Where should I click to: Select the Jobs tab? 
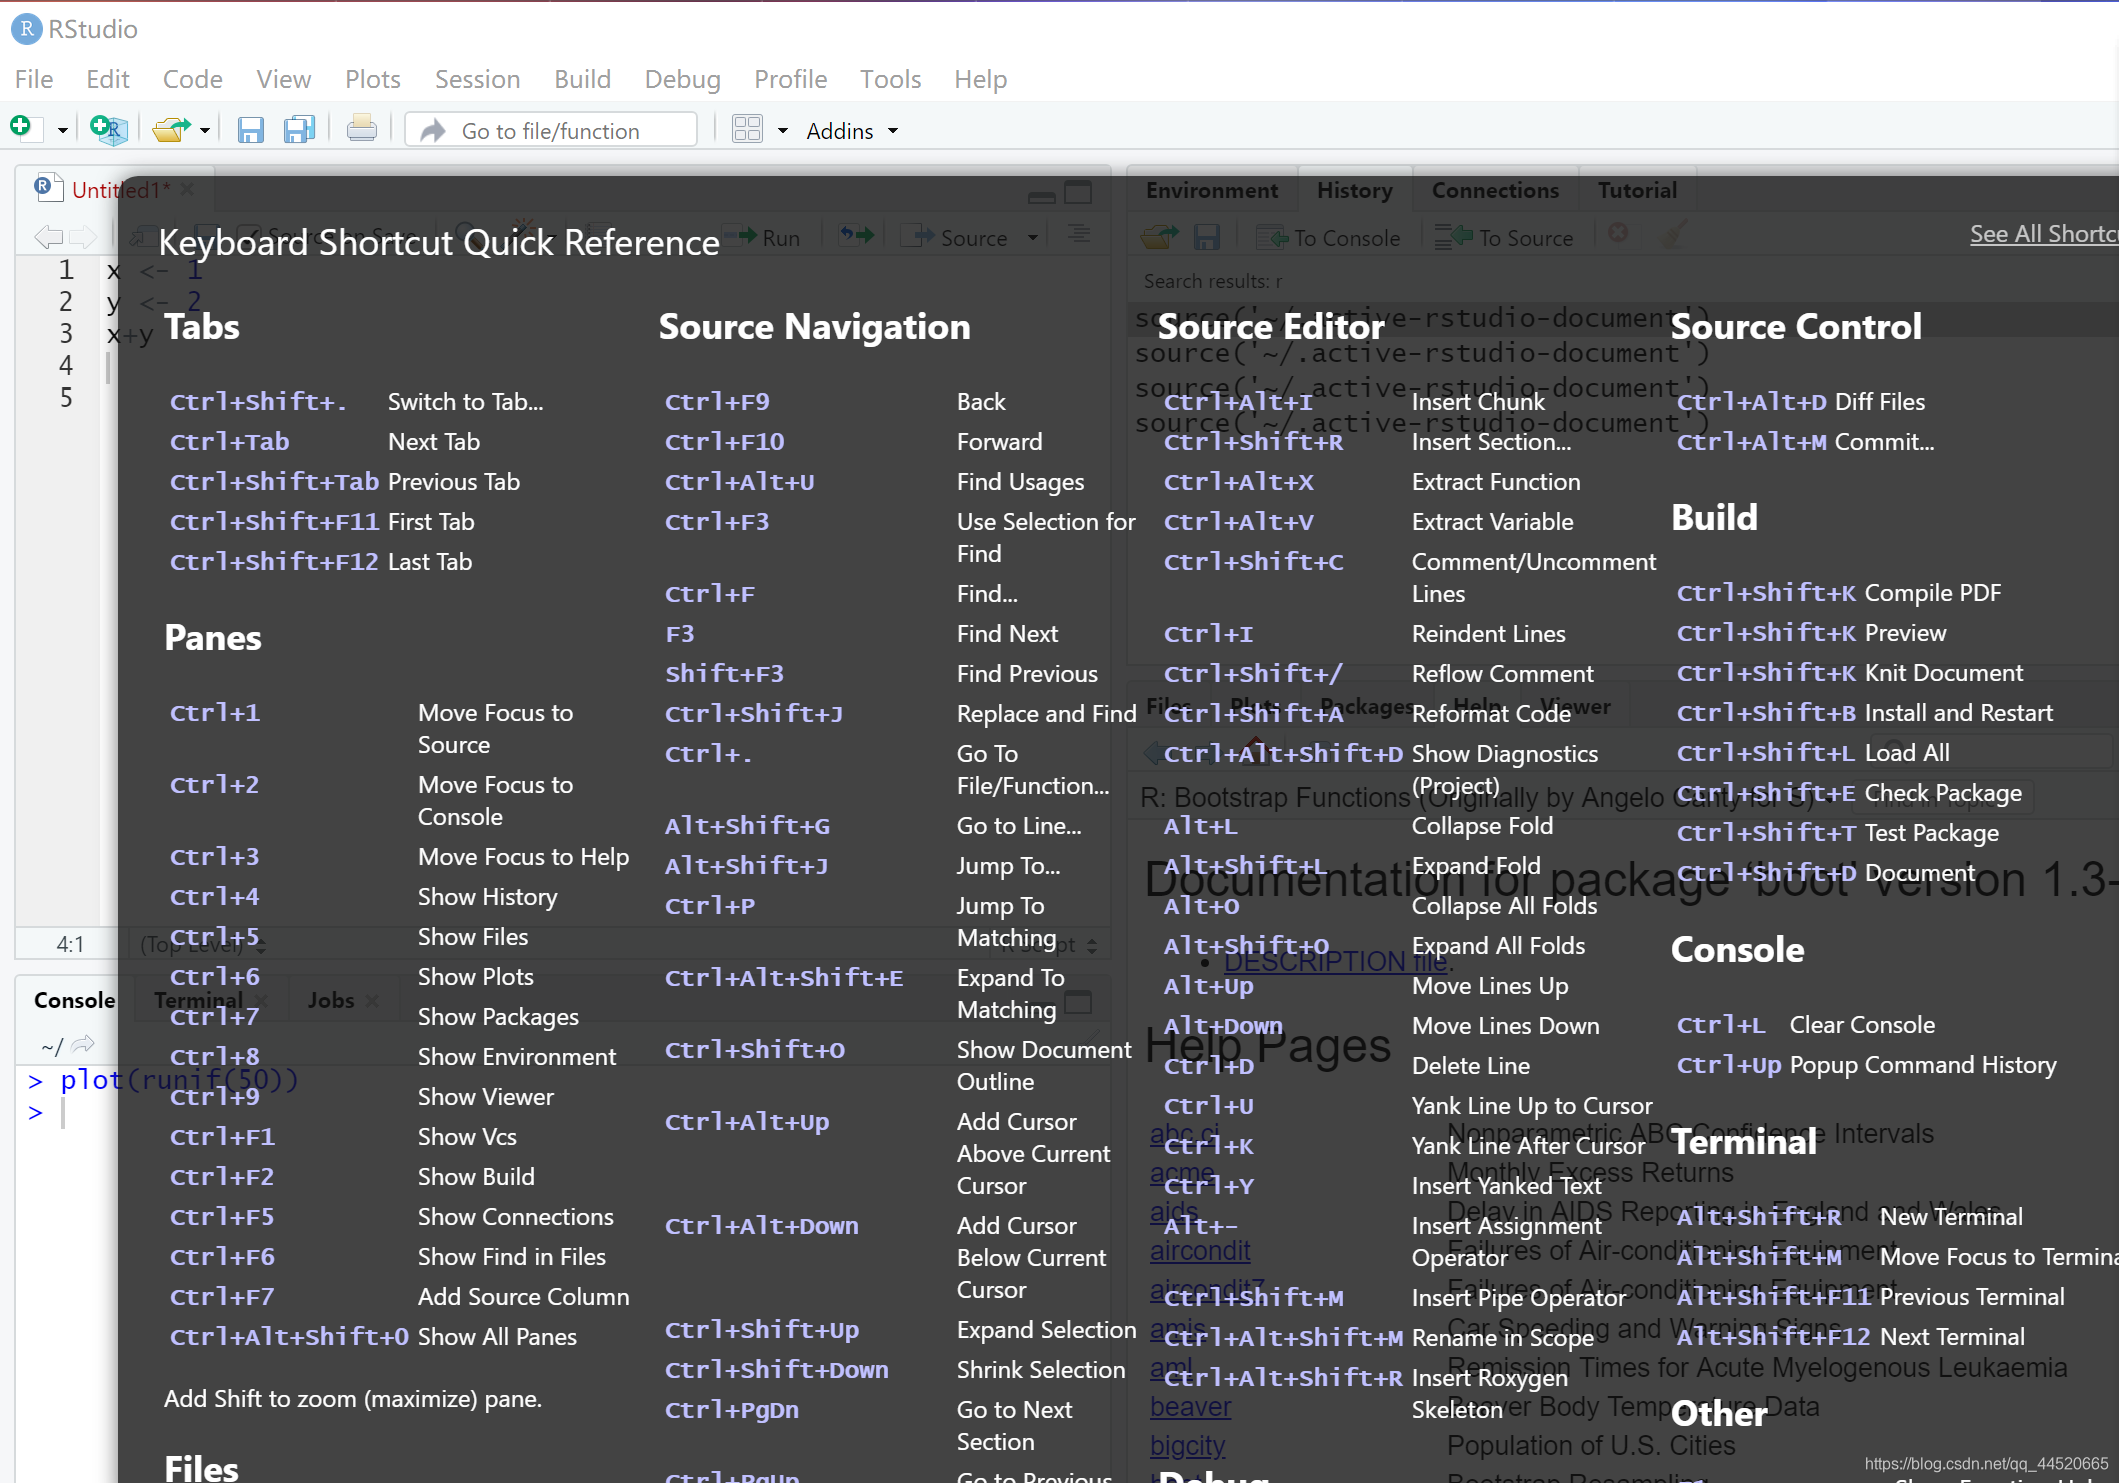[x=331, y=1000]
